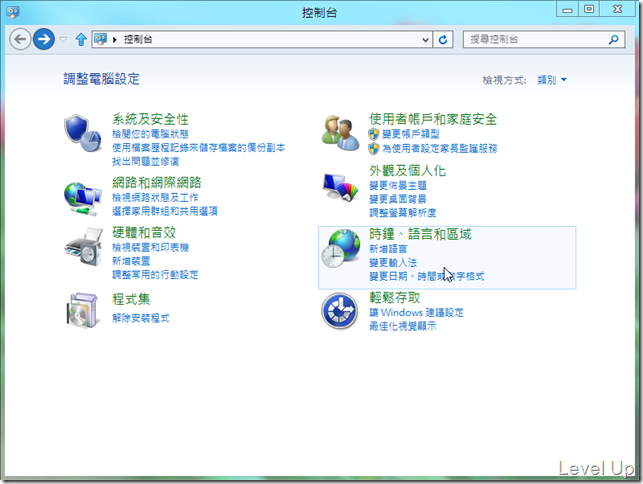Open the Hardware and Sound printer icon
Screen dimensions: 643x484
pyautogui.click(x=83, y=247)
